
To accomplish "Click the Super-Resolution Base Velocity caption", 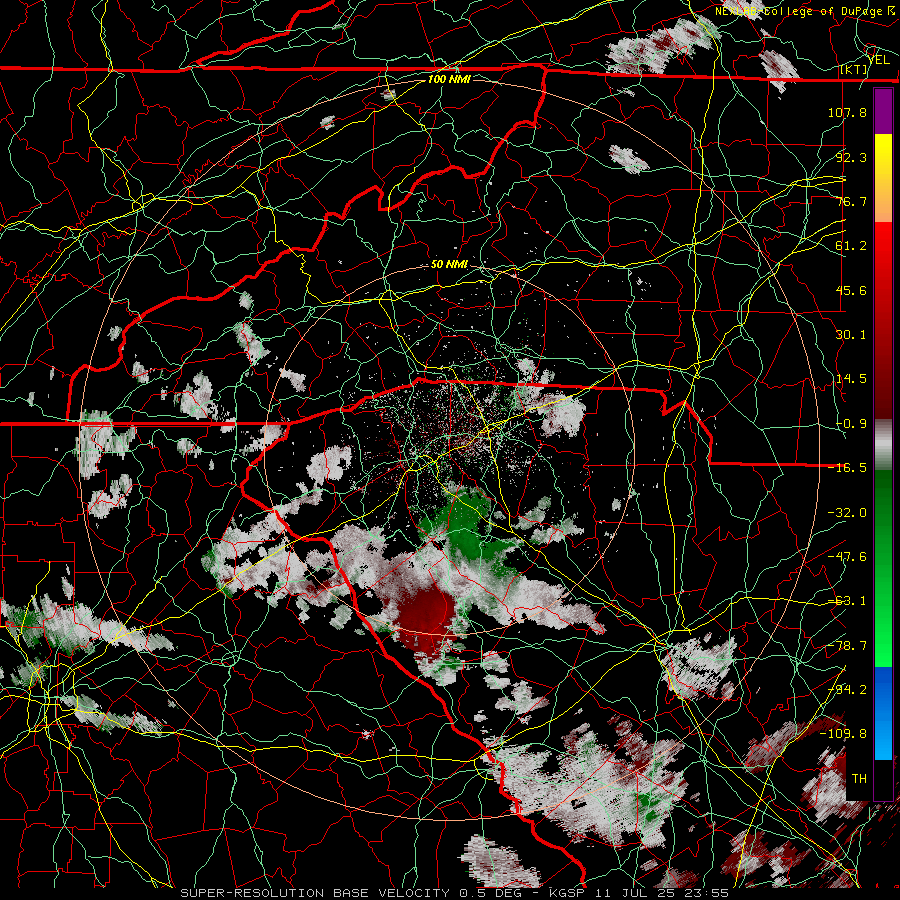I will click(455, 893).
